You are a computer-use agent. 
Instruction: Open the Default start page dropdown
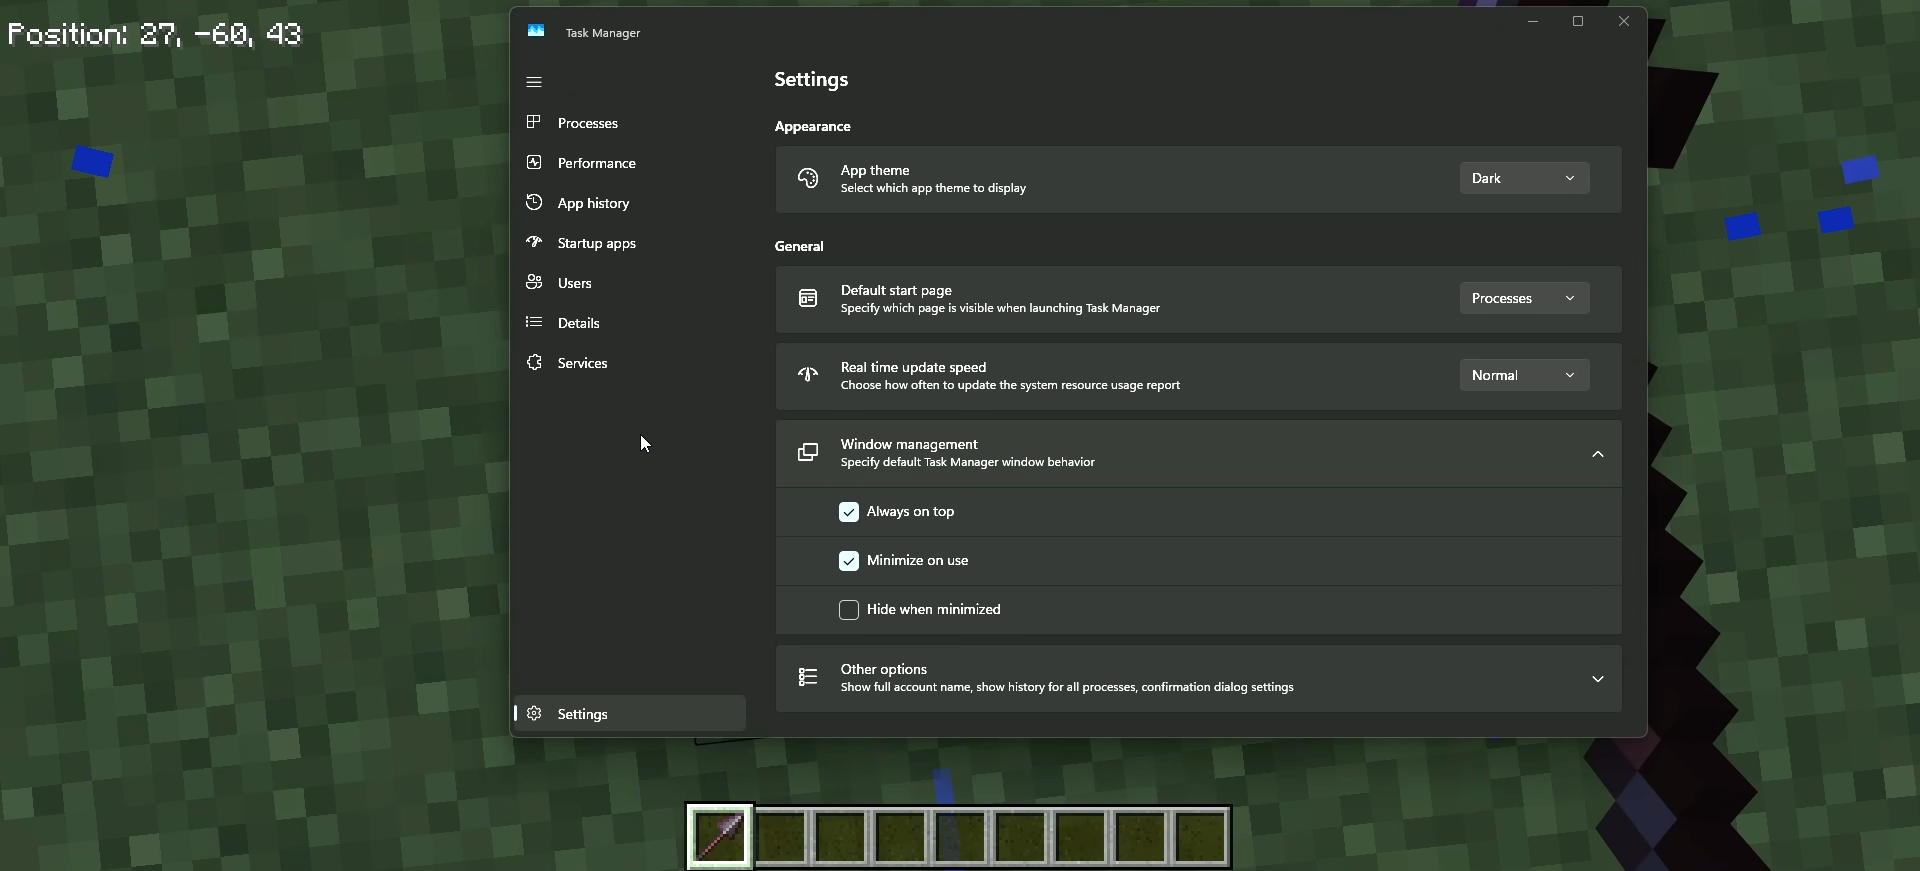1523,298
